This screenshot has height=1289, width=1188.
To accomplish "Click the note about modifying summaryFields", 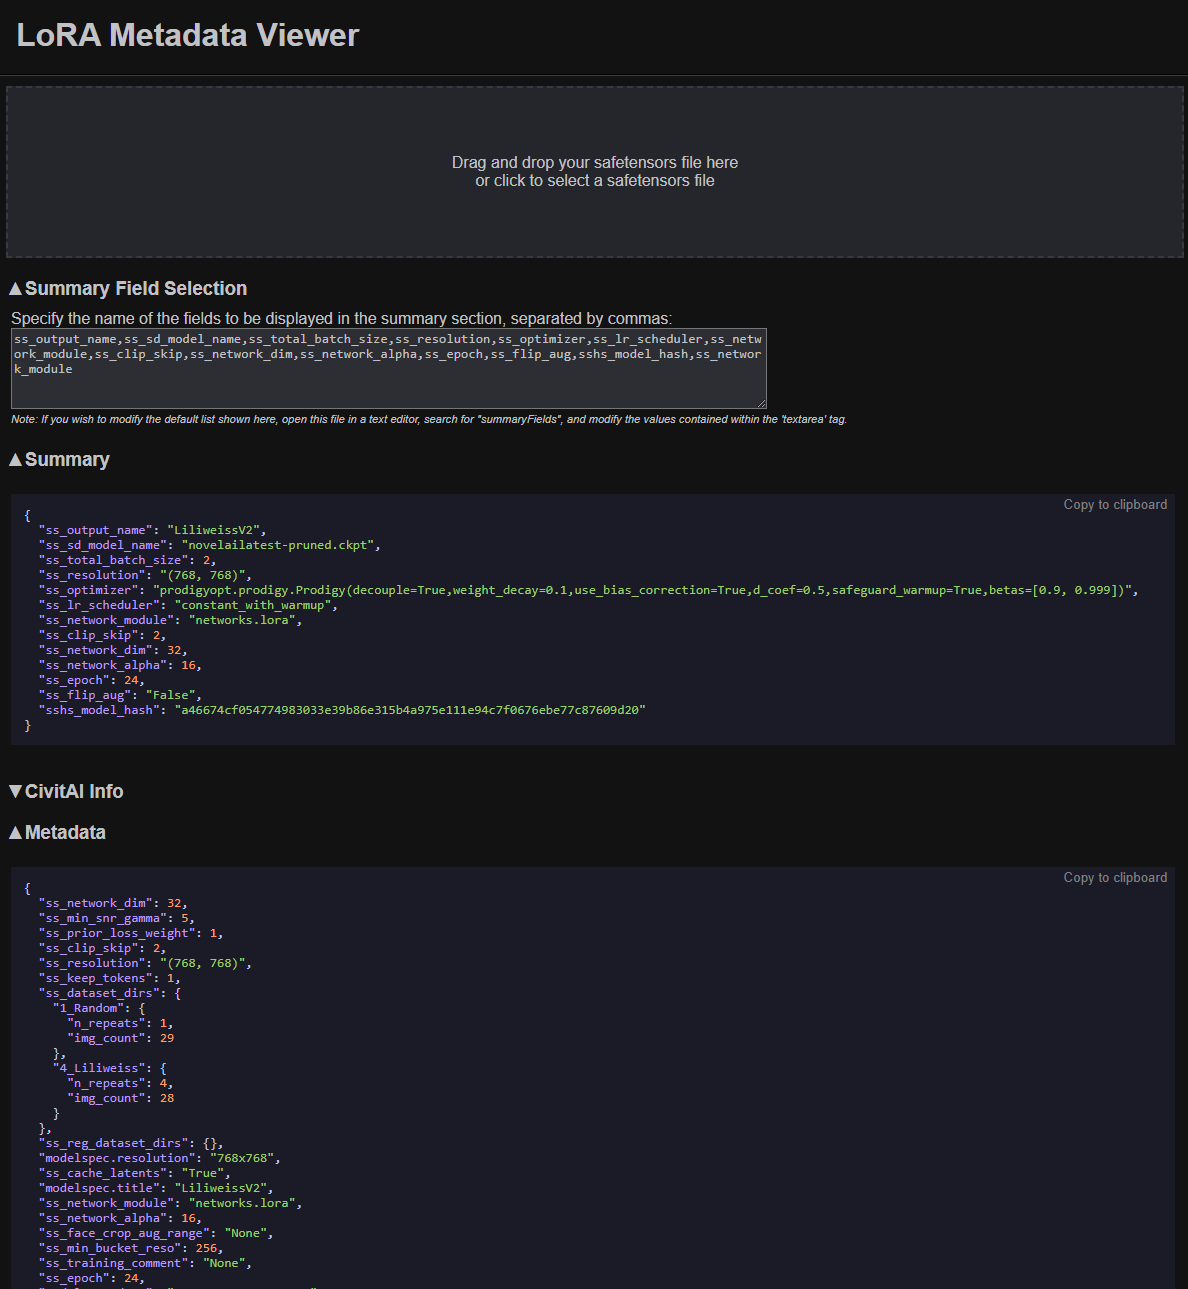I will (428, 419).
